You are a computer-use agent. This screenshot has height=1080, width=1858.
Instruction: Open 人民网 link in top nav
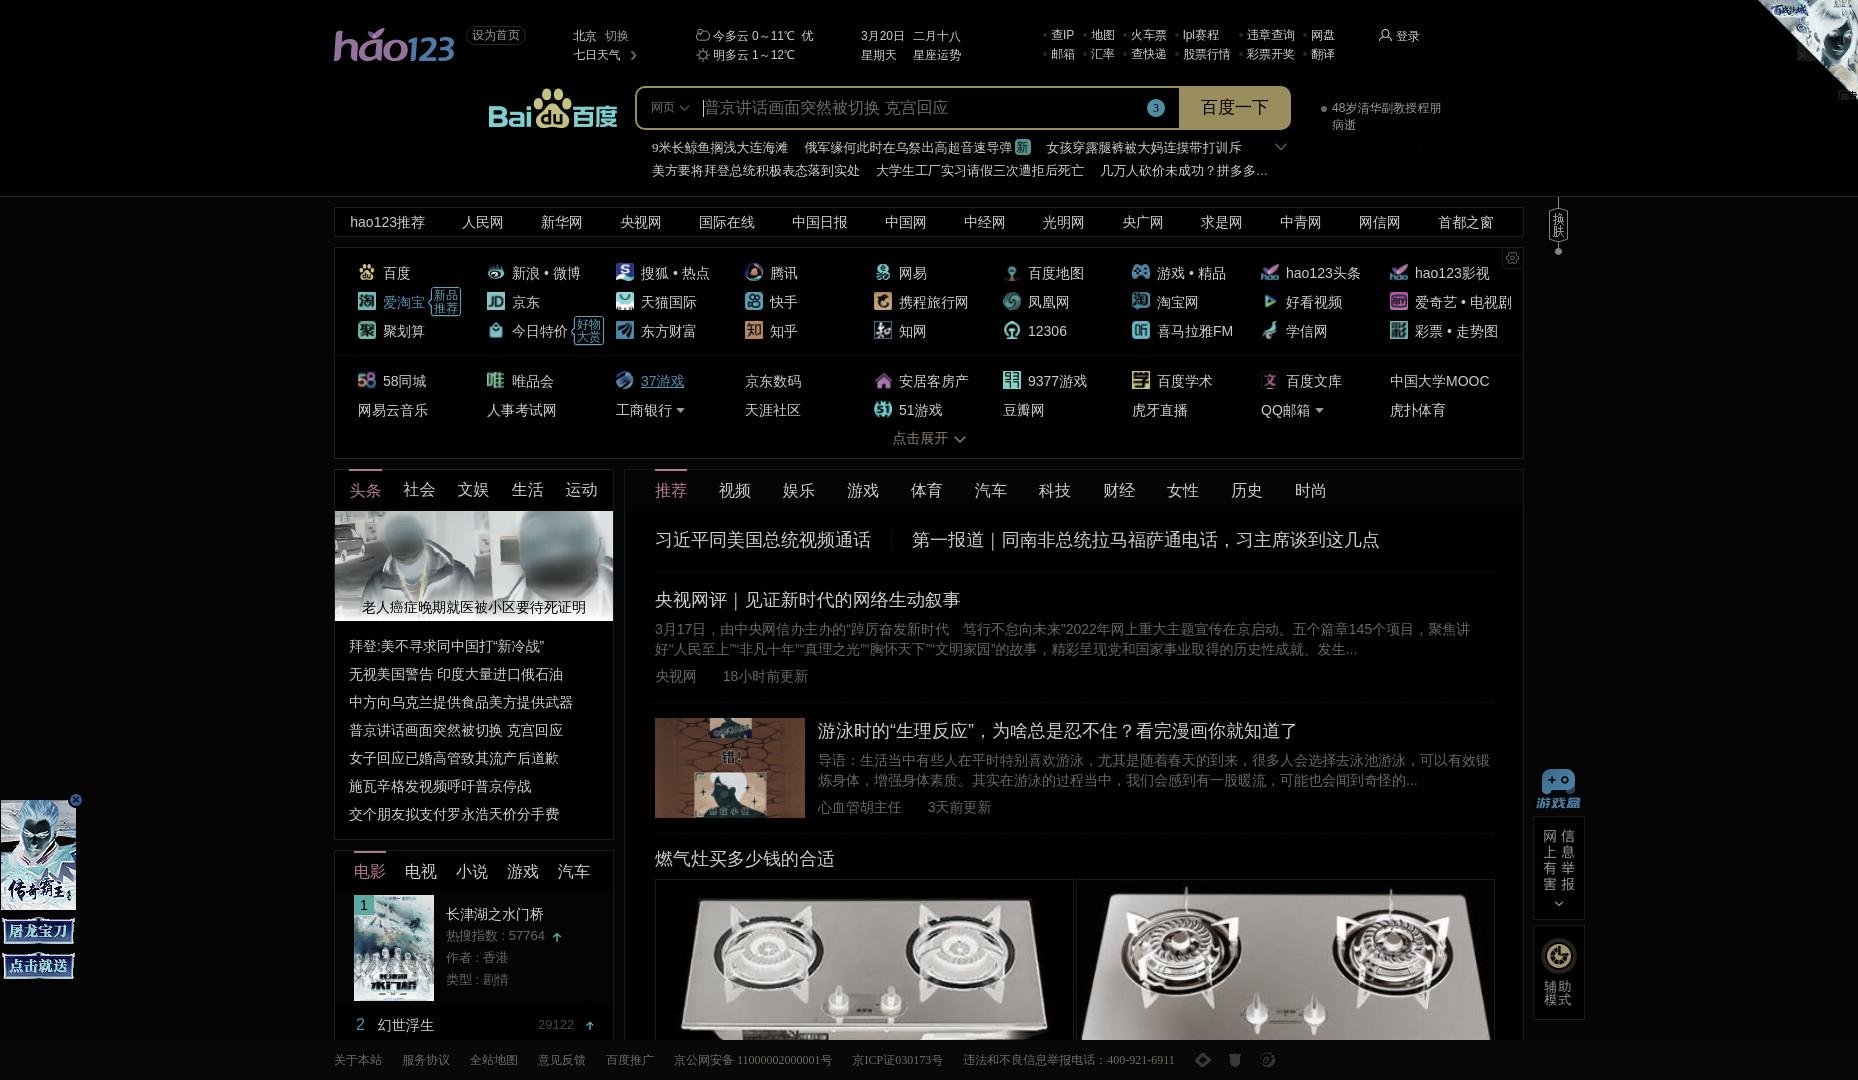coord(482,222)
